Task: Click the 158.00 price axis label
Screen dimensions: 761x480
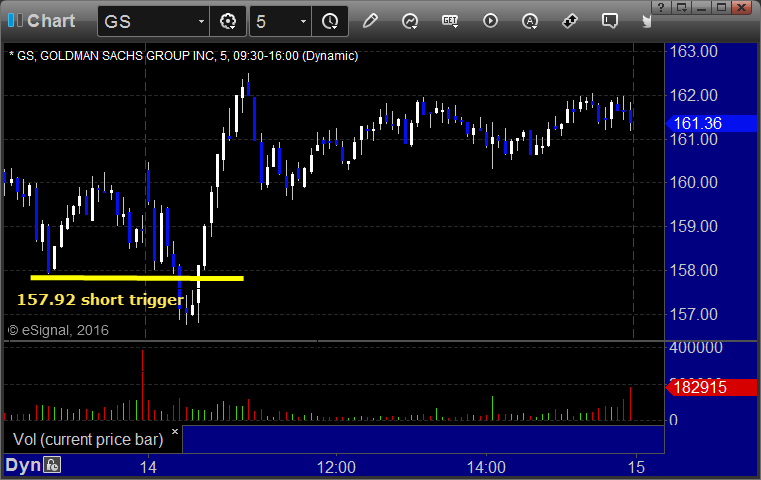Action: pyautogui.click(x=694, y=270)
